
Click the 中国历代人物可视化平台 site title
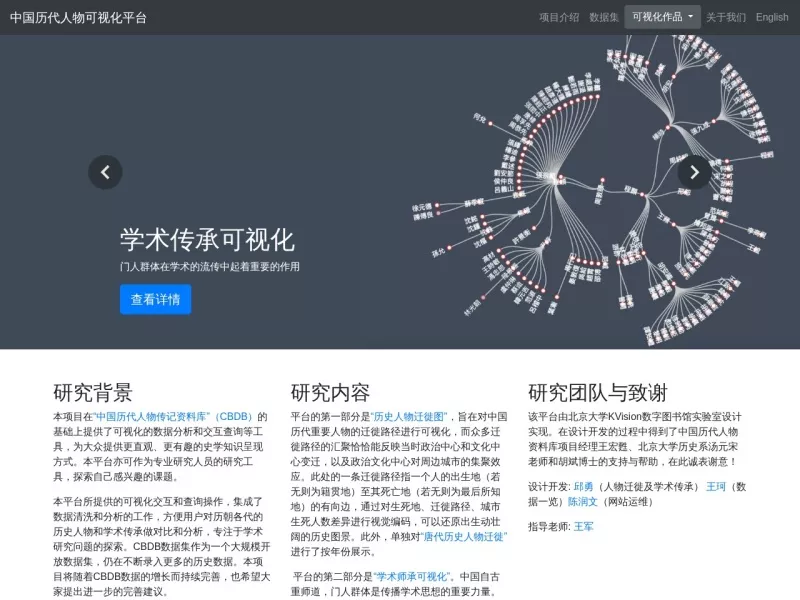click(x=78, y=18)
